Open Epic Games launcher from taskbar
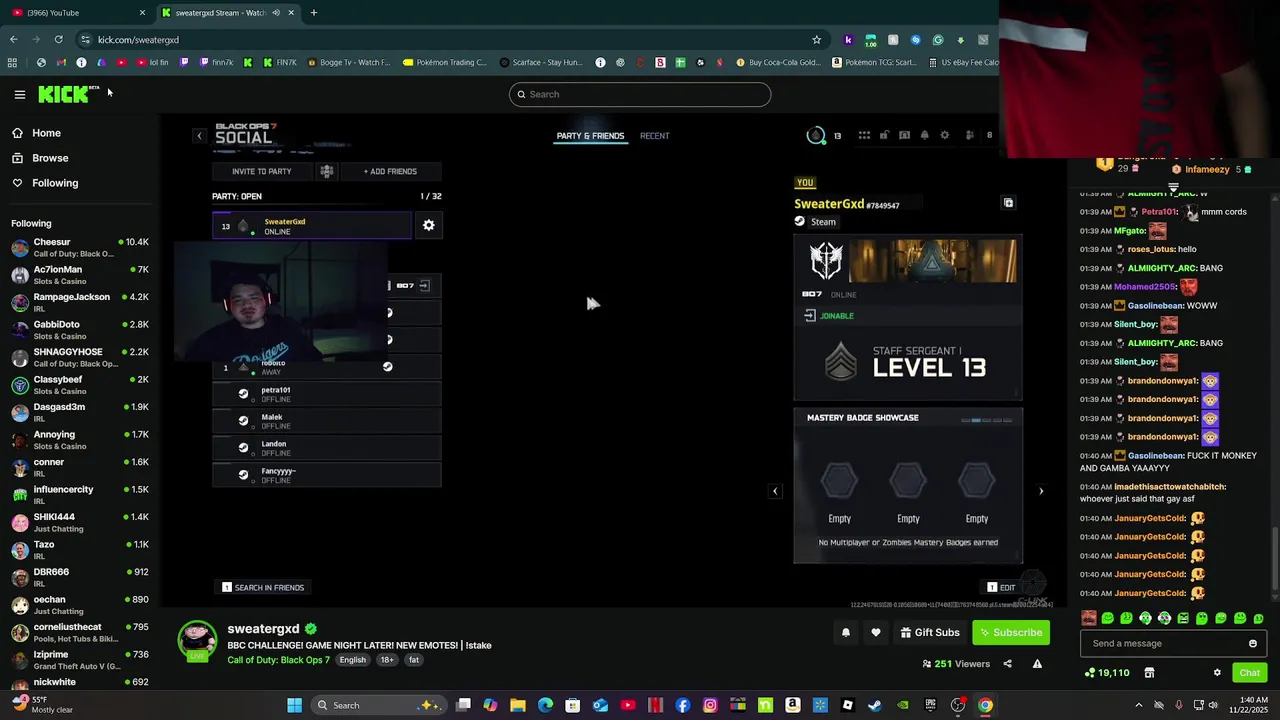 (930, 705)
